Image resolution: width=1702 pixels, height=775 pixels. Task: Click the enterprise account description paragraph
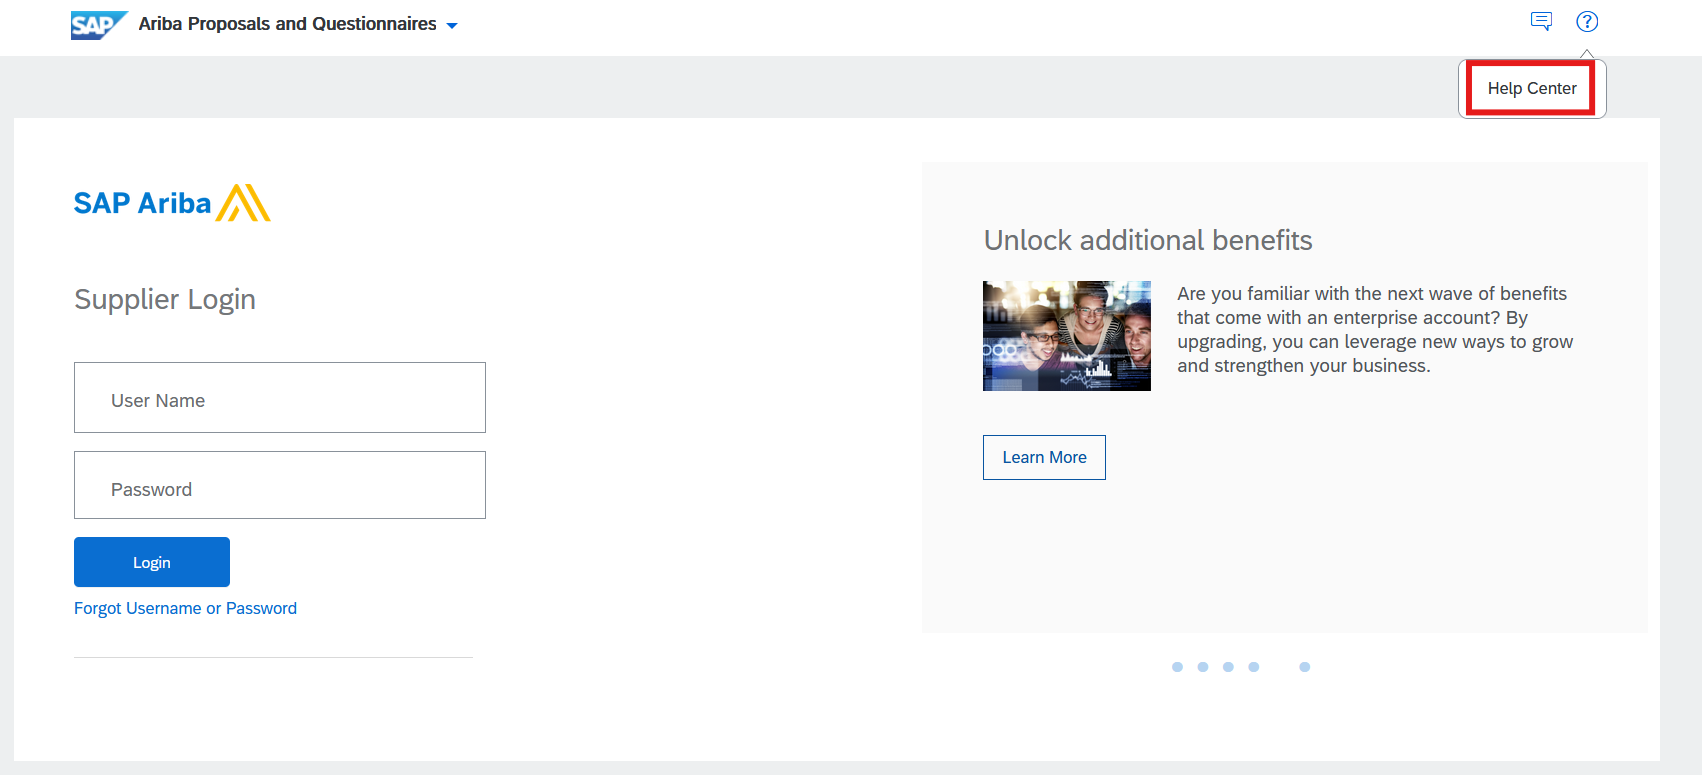click(1375, 330)
